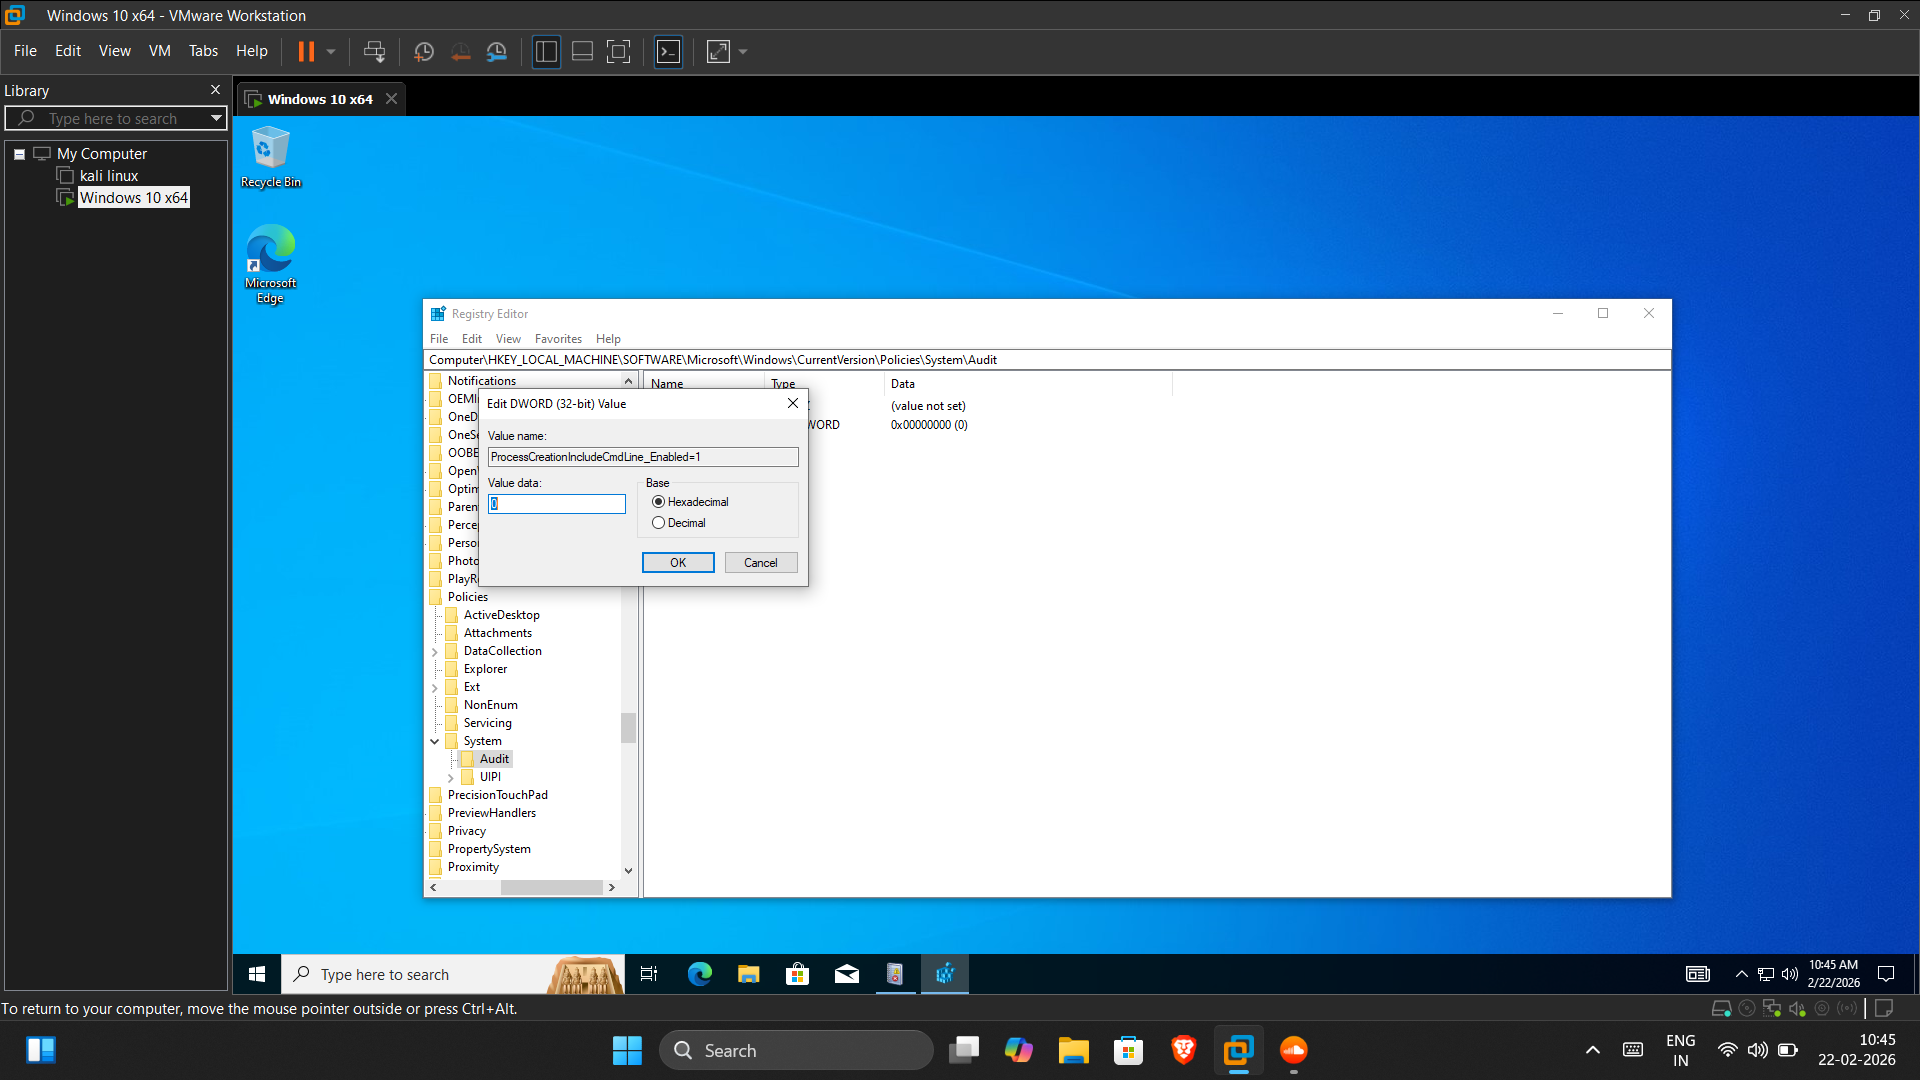
Task: Click the host taskbar Search box
Action: [x=796, y=1050]
